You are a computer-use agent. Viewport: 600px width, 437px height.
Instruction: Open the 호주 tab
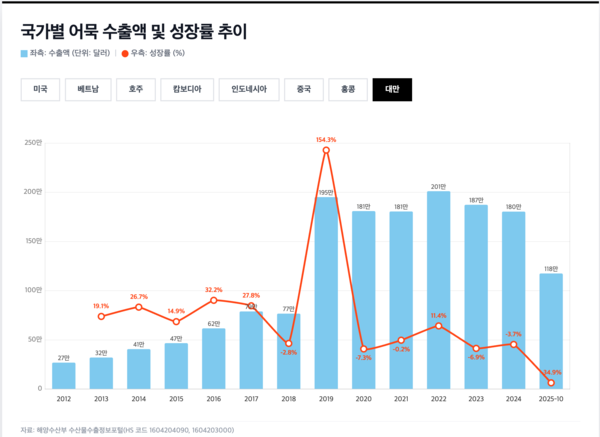tap(135, 89)
